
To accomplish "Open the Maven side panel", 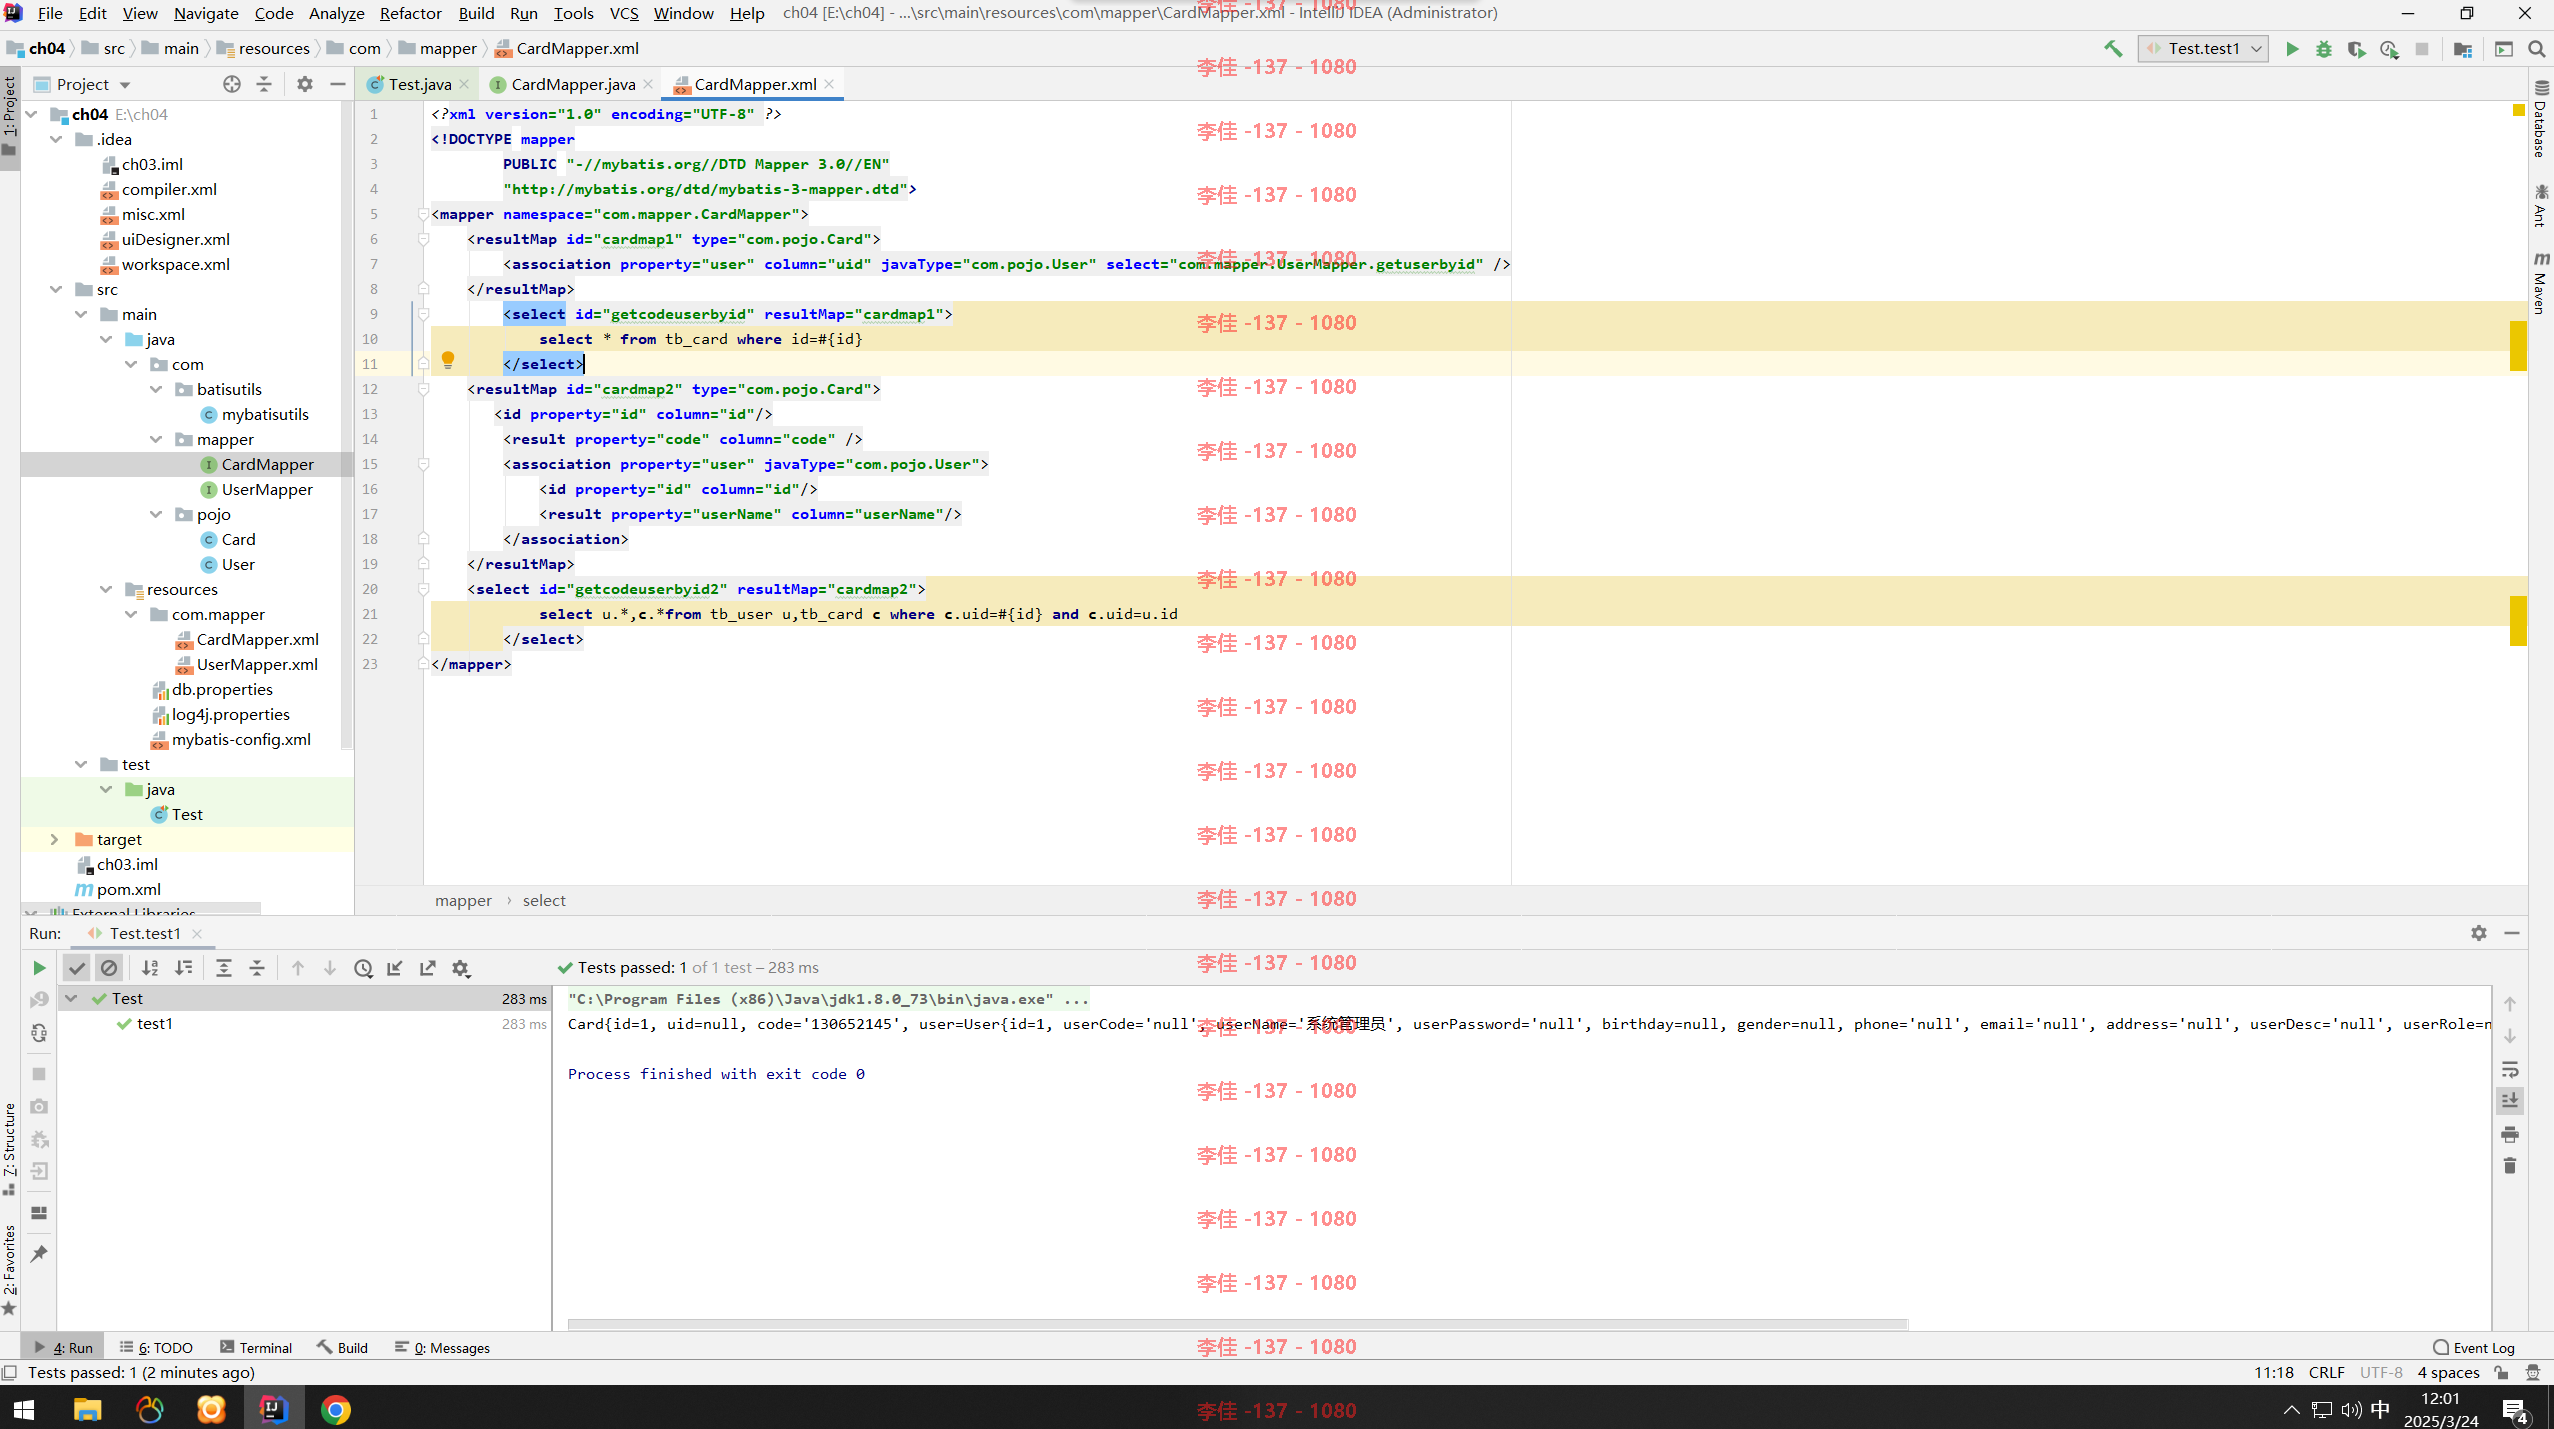I will tap(2541, 283).
